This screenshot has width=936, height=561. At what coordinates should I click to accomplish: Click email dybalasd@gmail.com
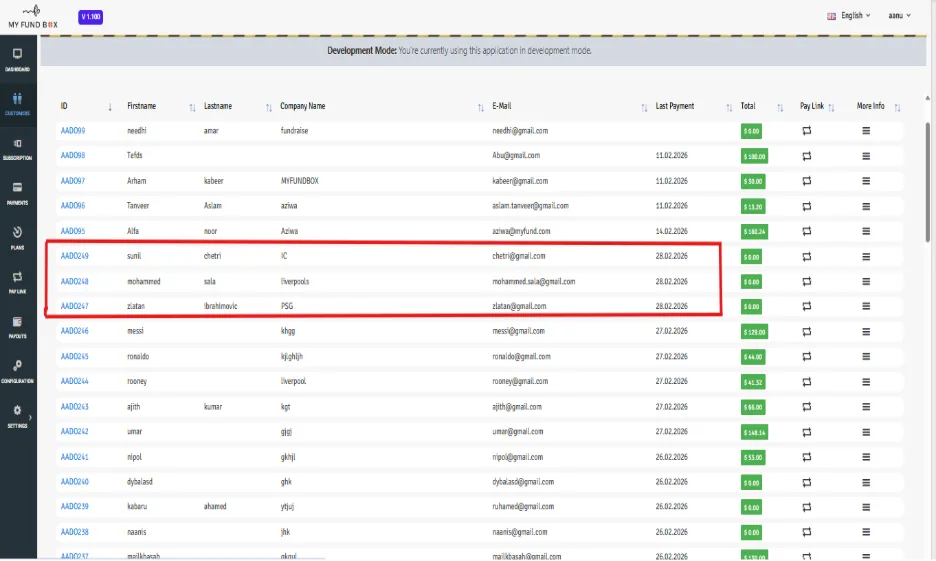point(523,482)
